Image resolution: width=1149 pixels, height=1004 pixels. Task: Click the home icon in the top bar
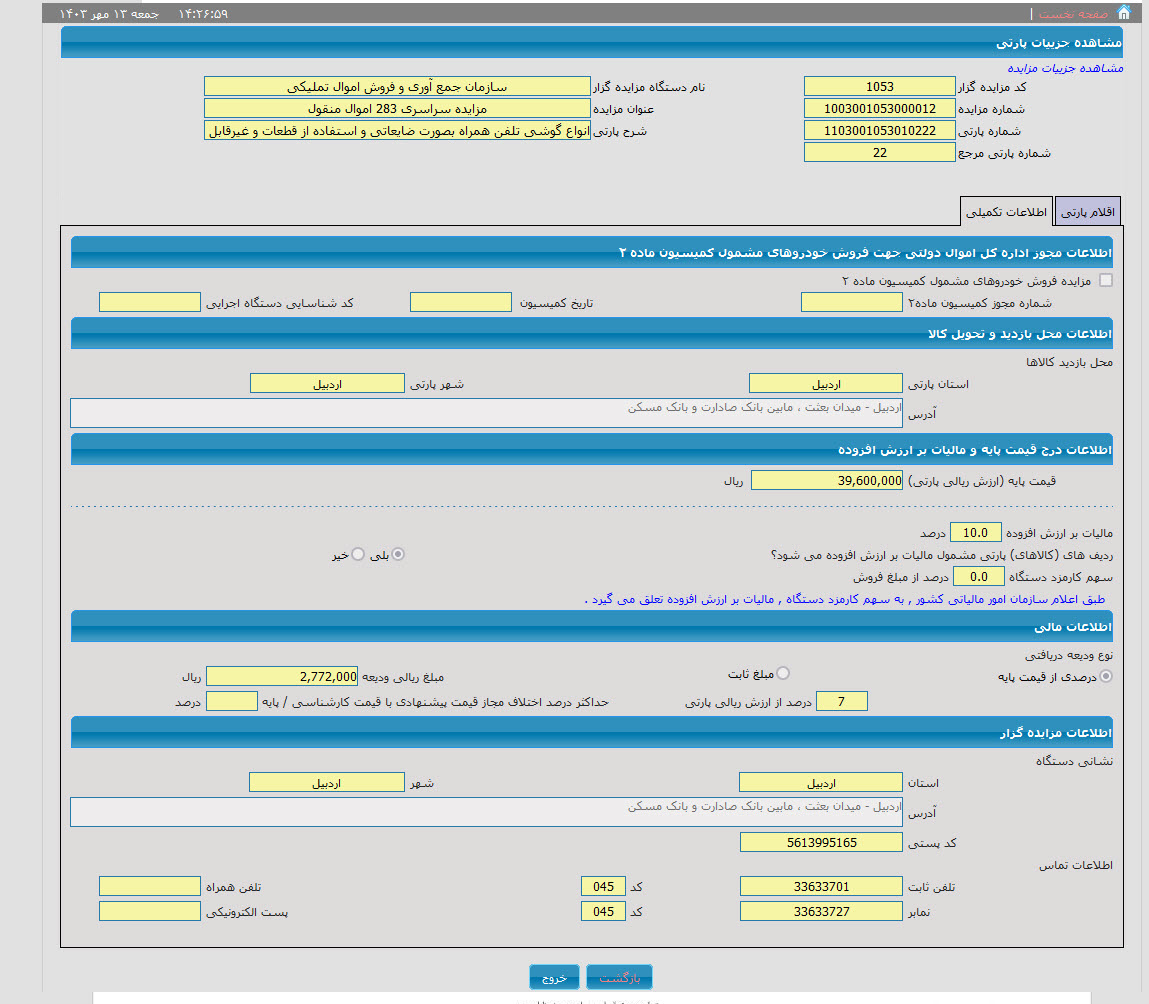(1123, 13)
